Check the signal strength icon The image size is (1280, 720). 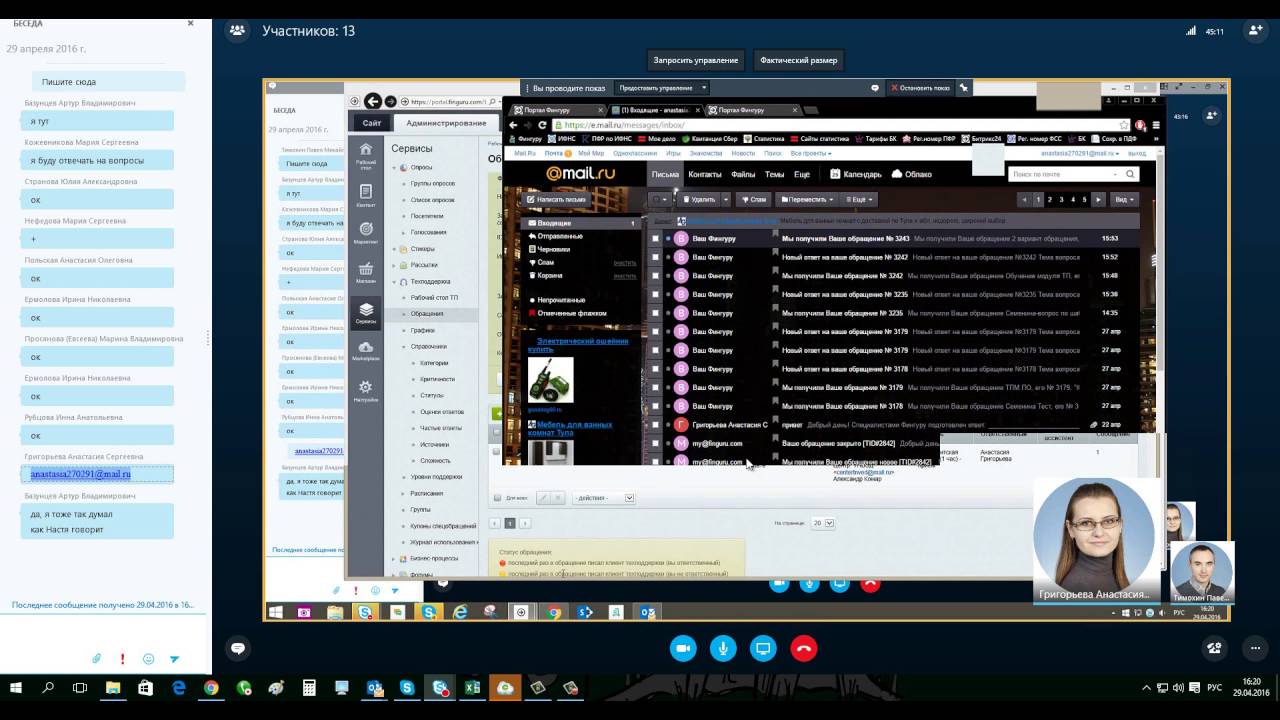click(x=1190, y=31)
